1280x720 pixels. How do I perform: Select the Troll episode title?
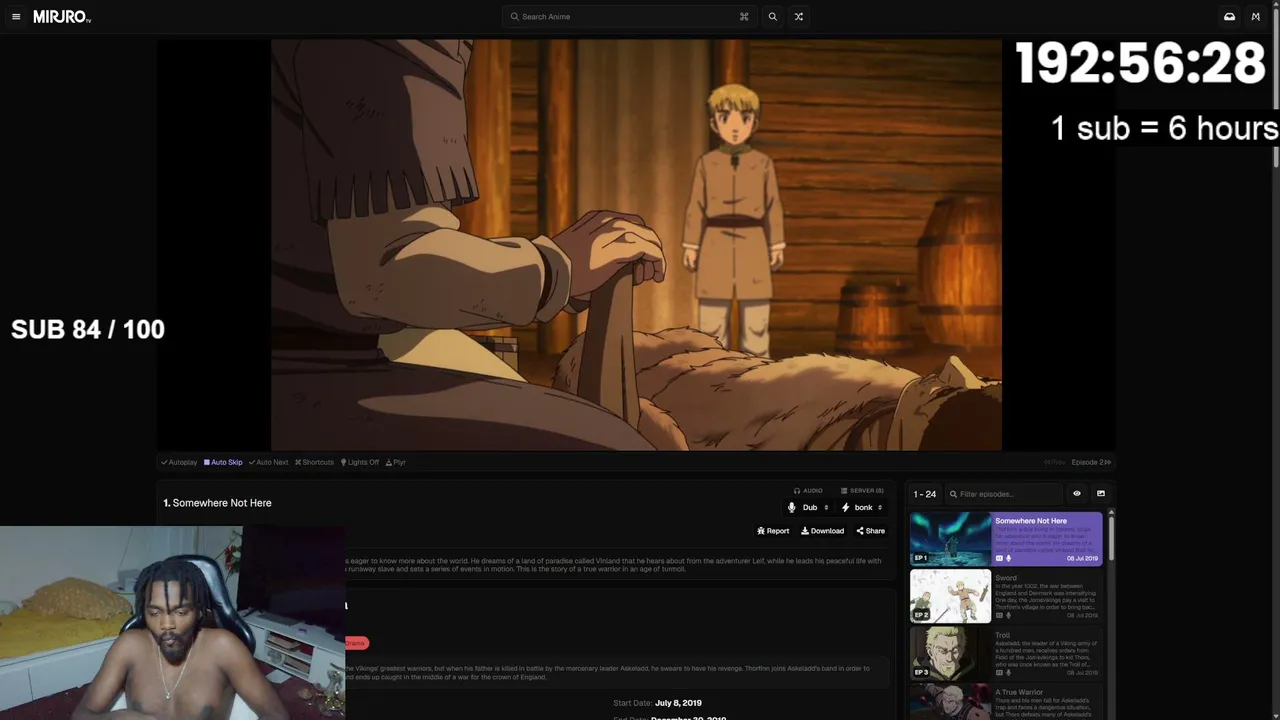point(1002,635)
